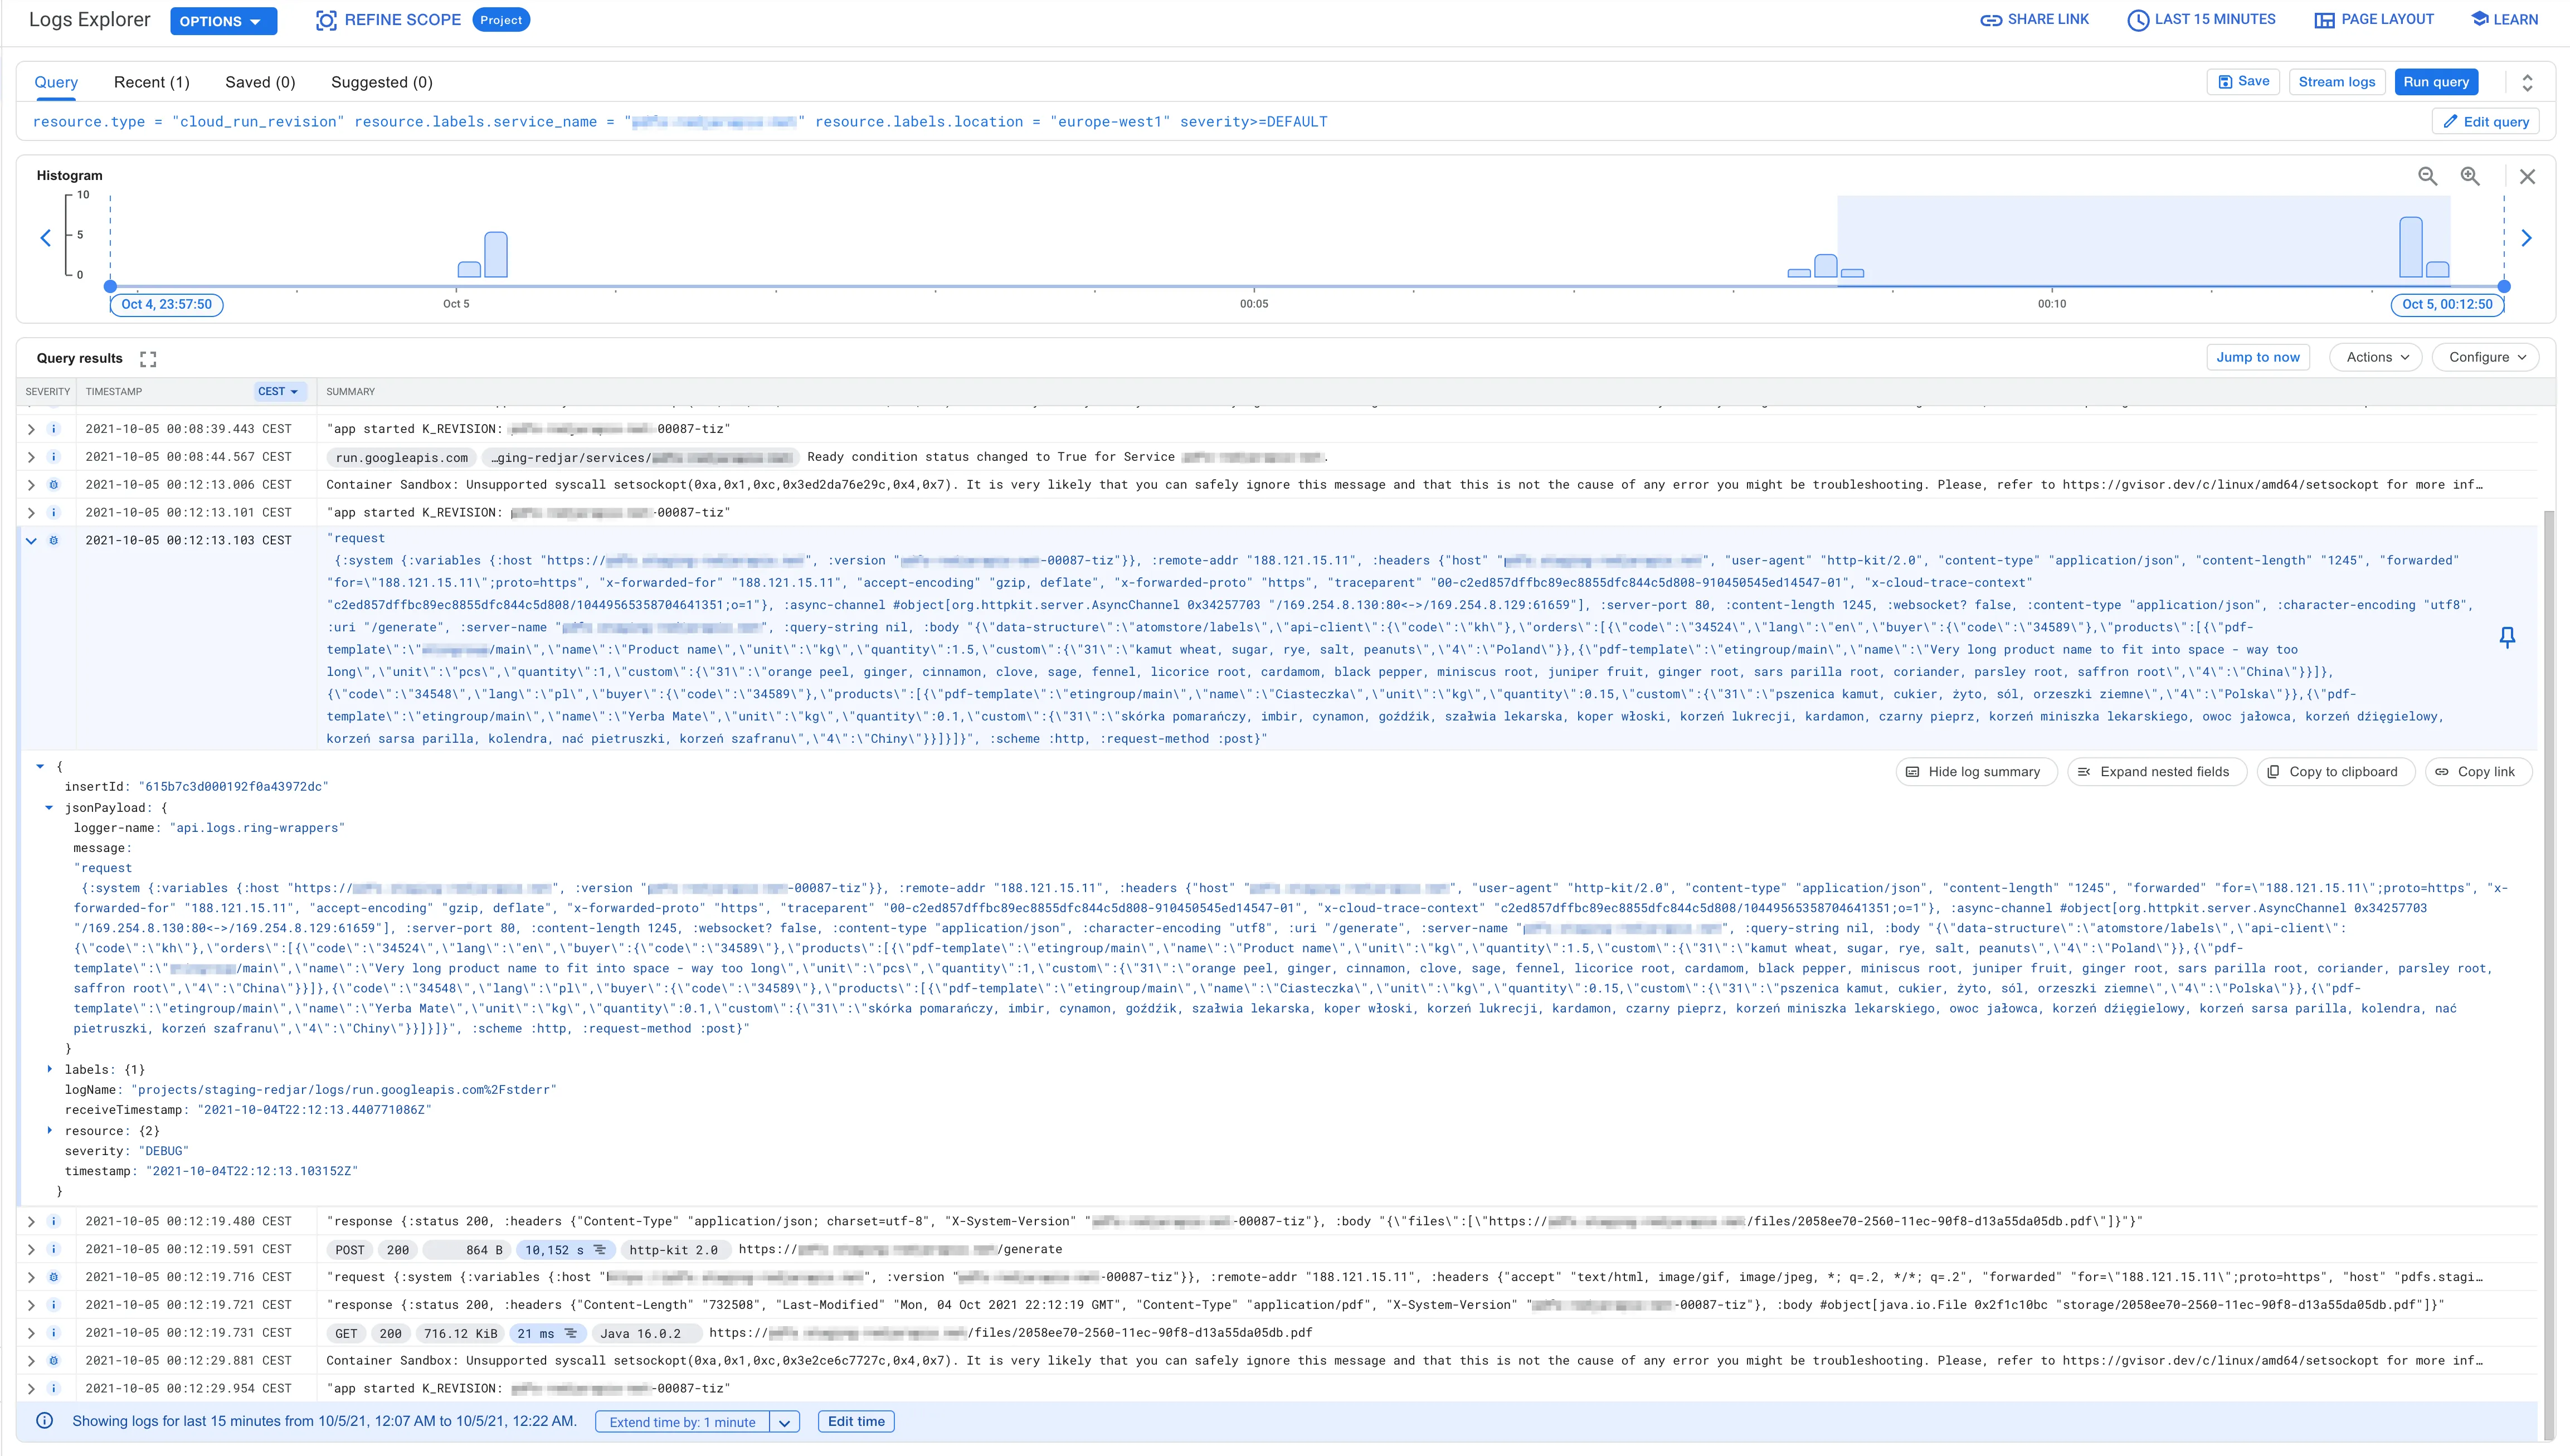Screen dimensions: 2570x1456
Task: Change the CEST timezone dropdown
Action: 278,392
